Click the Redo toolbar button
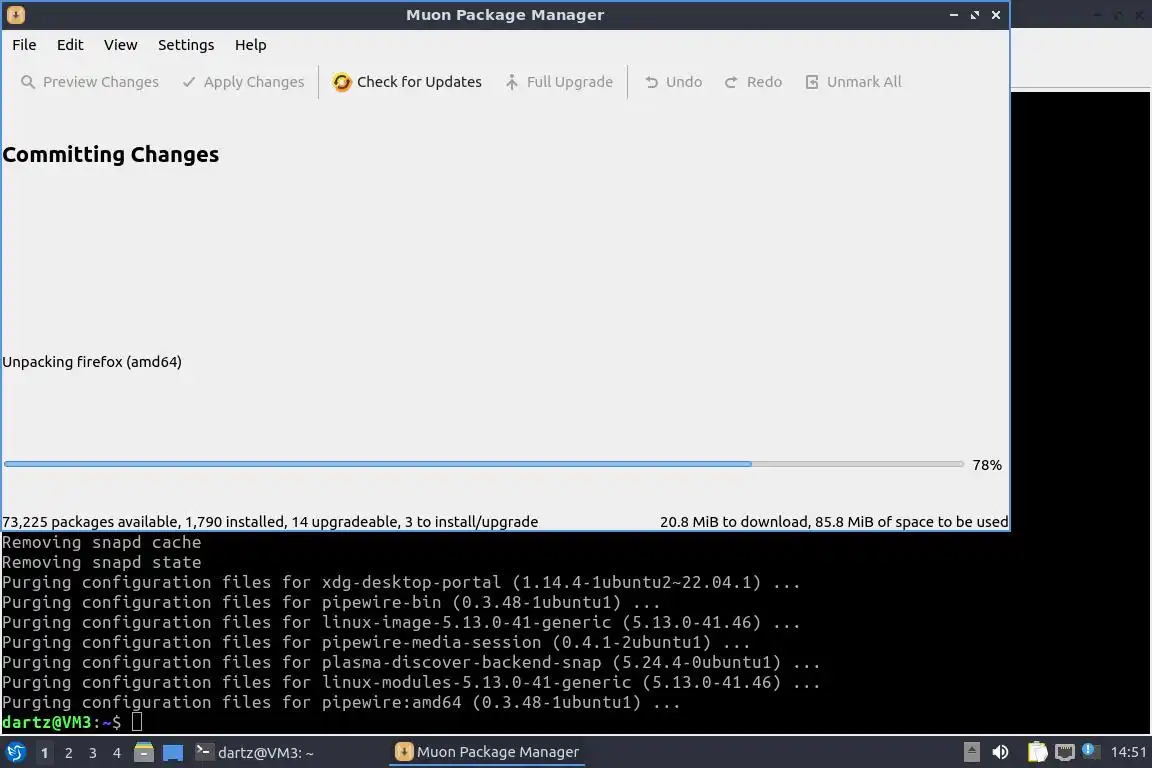Screen dimensions: 1152x768 tap(753, 82)
